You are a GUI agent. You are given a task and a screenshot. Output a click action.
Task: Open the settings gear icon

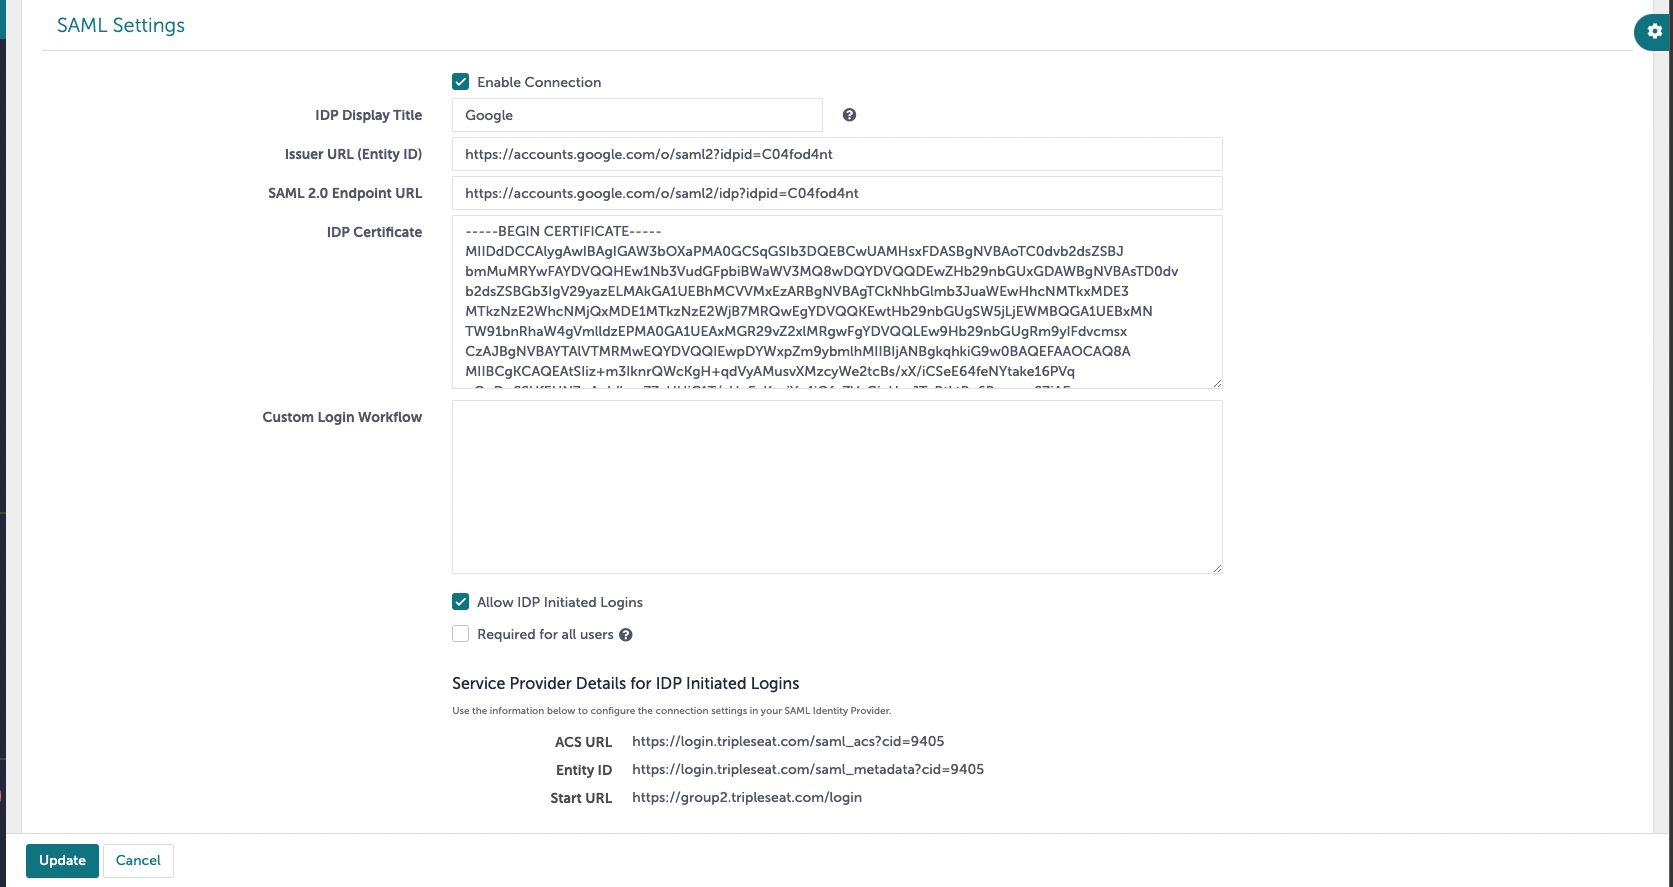click(1655, 32)
